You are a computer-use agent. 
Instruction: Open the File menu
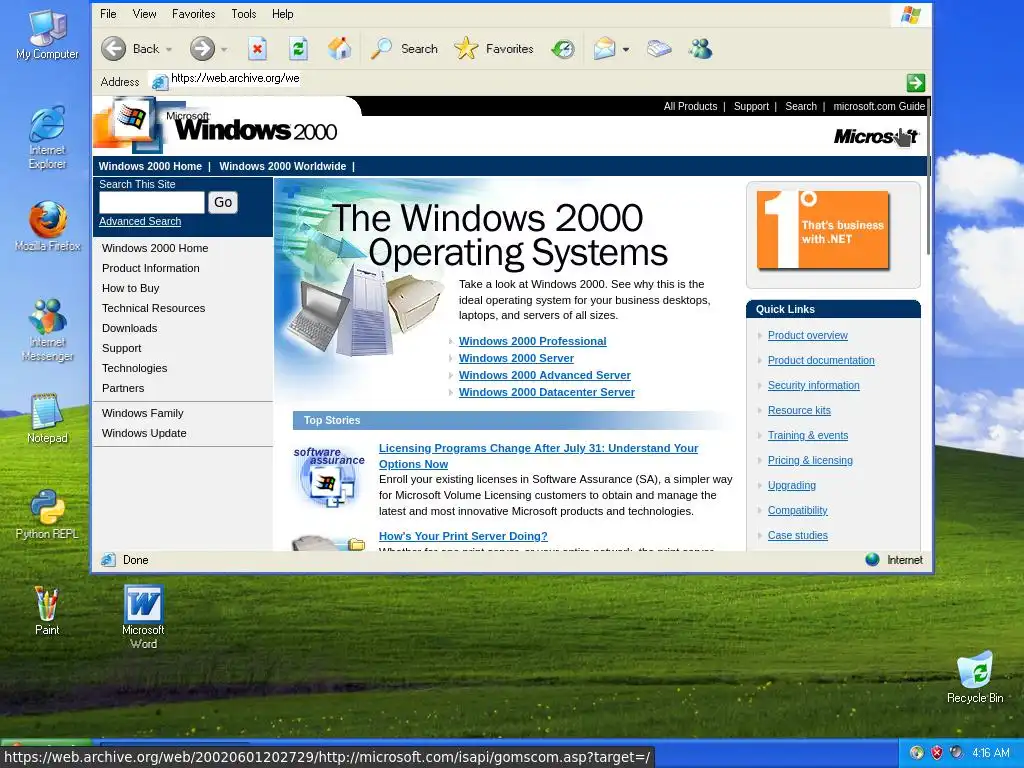click(x=108, y=14)
